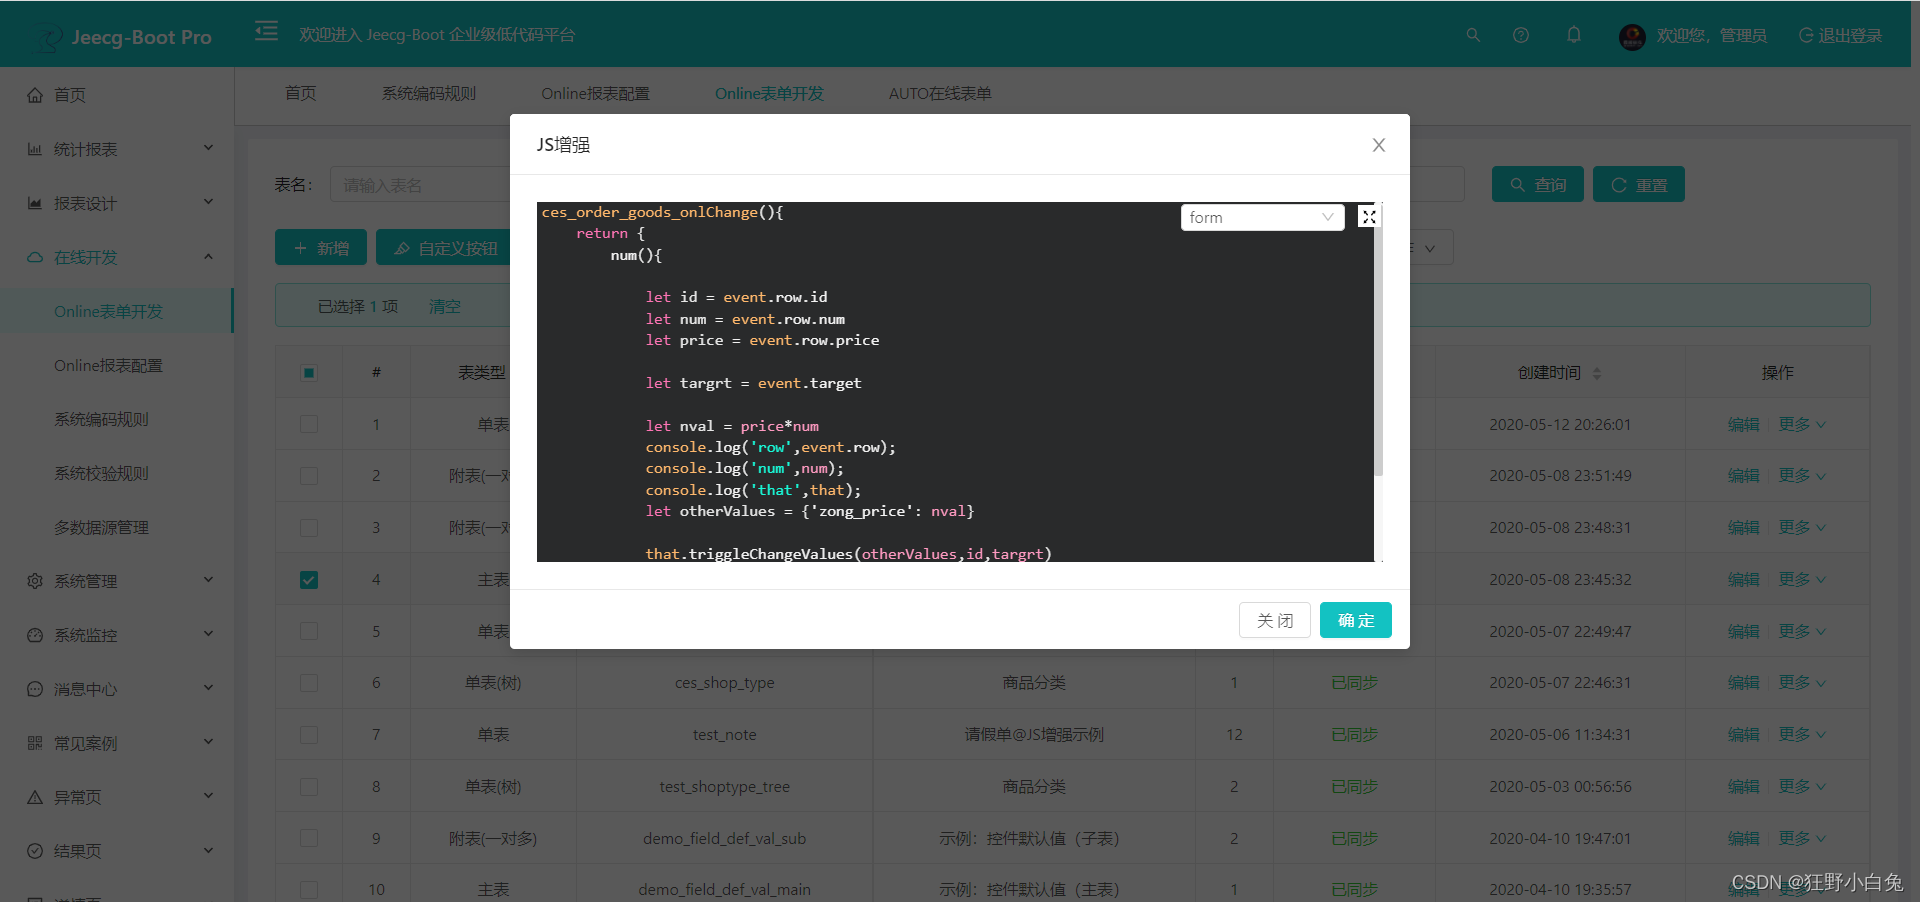Switch to the 系统编码规则 tab
1920x902 pixels.
429,93
